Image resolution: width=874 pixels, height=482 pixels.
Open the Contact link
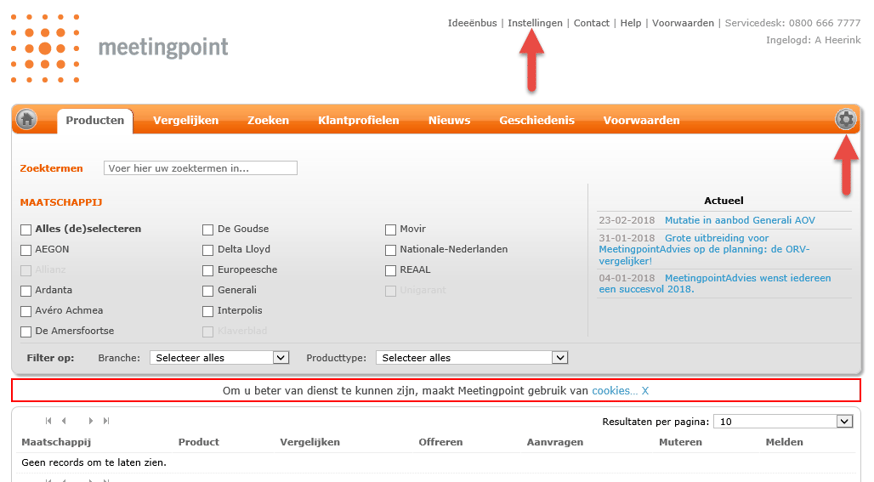[591, 23]
